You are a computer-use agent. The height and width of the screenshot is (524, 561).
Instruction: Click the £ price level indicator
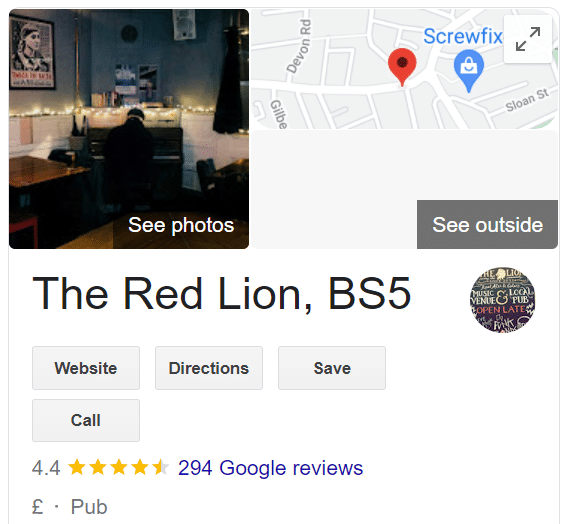click(x=38, y=507)
